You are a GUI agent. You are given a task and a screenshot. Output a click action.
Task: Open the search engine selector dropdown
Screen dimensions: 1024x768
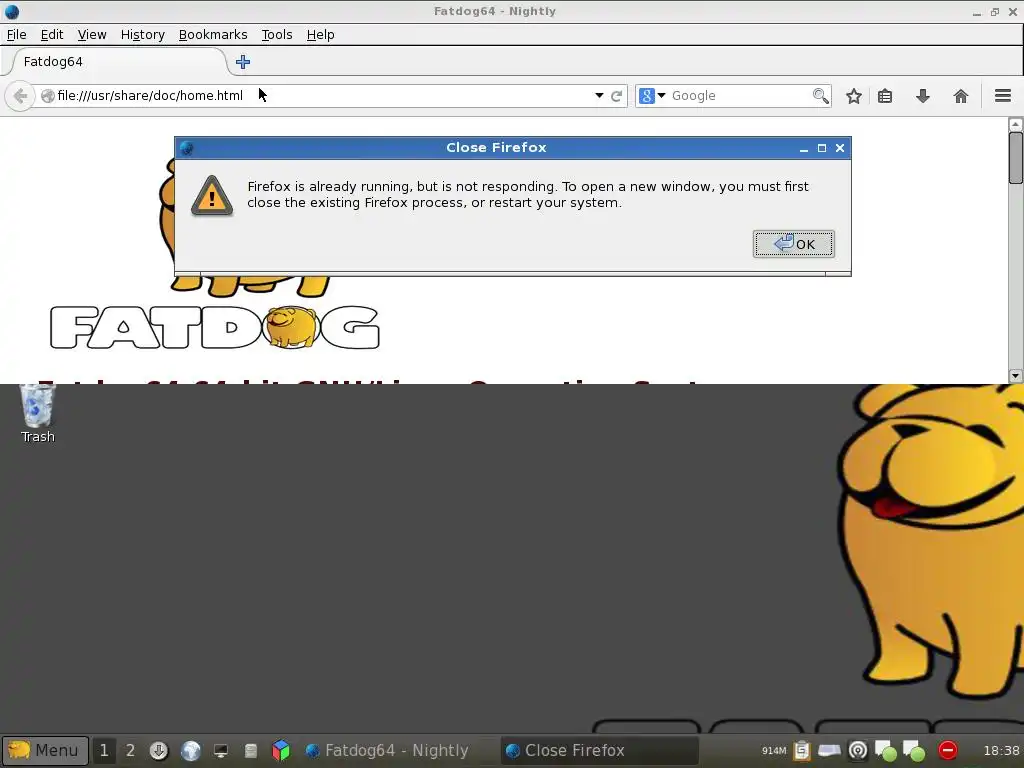652,96
